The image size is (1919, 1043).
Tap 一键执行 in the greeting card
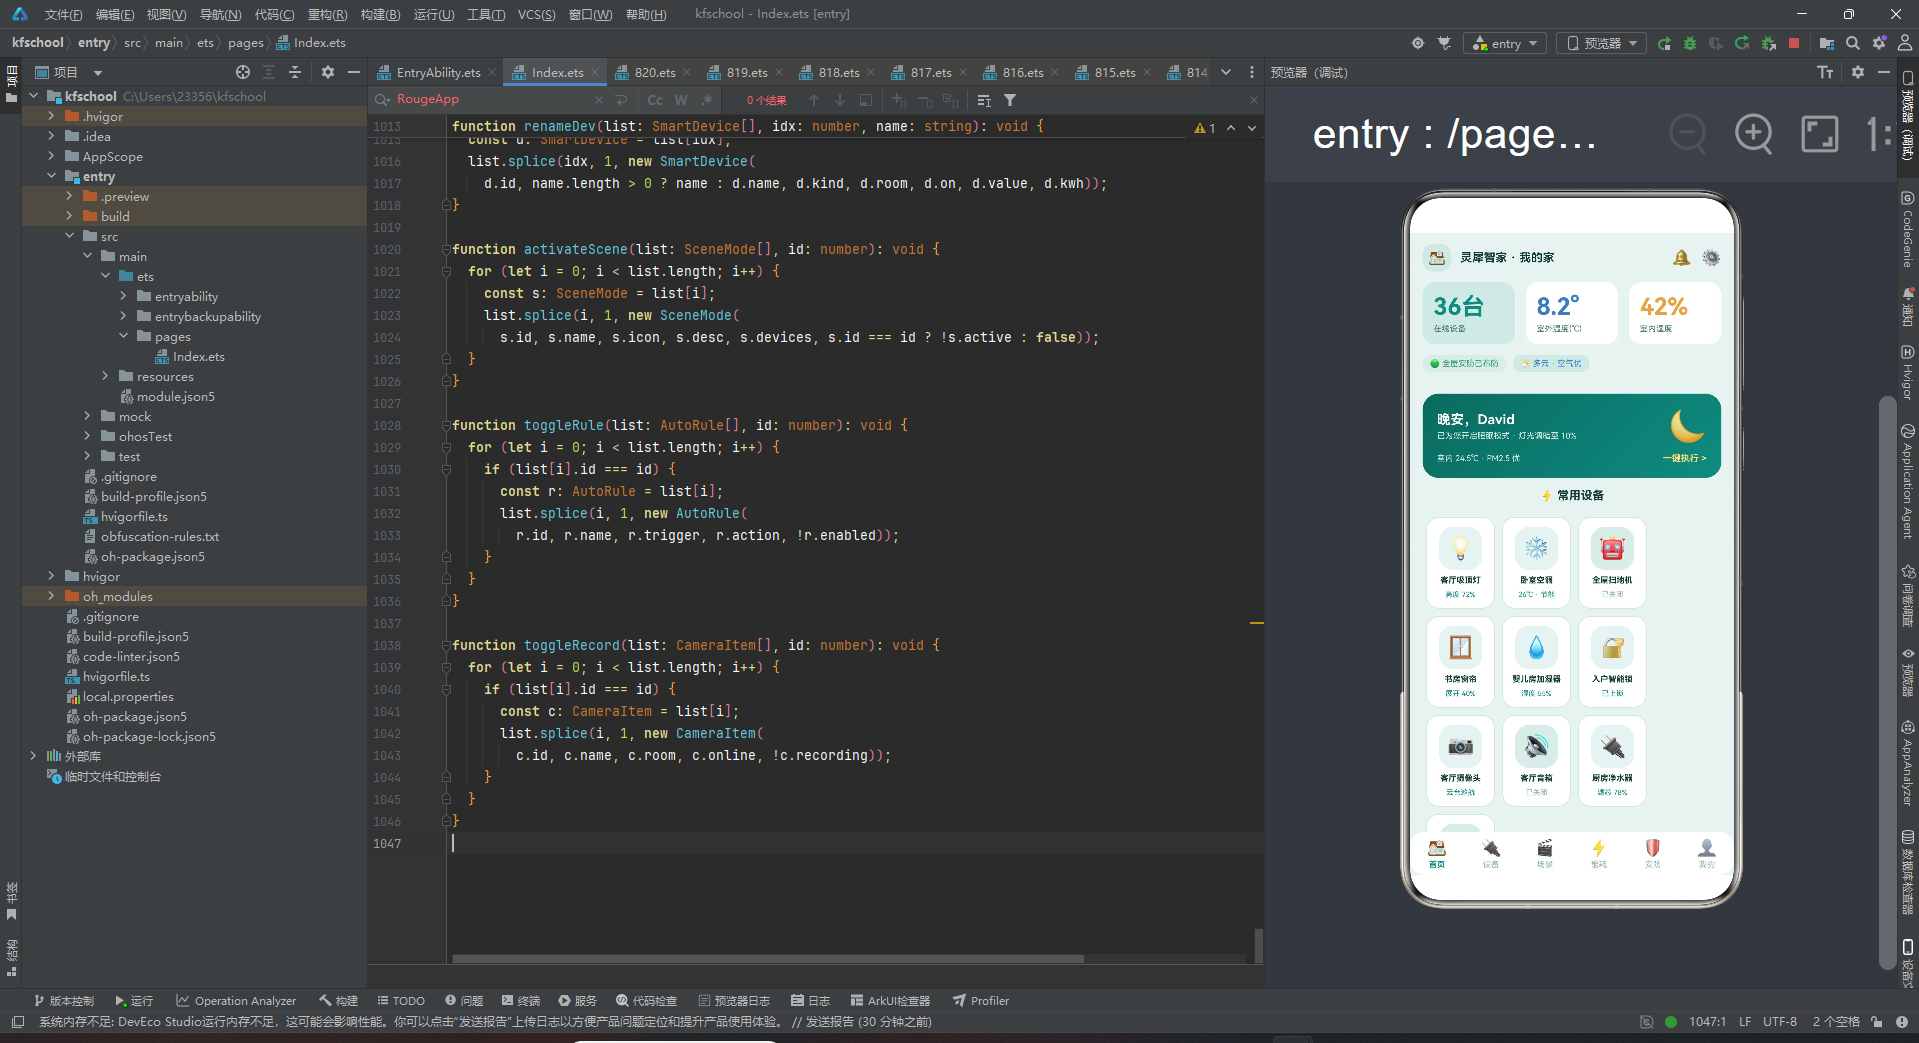1684,458
